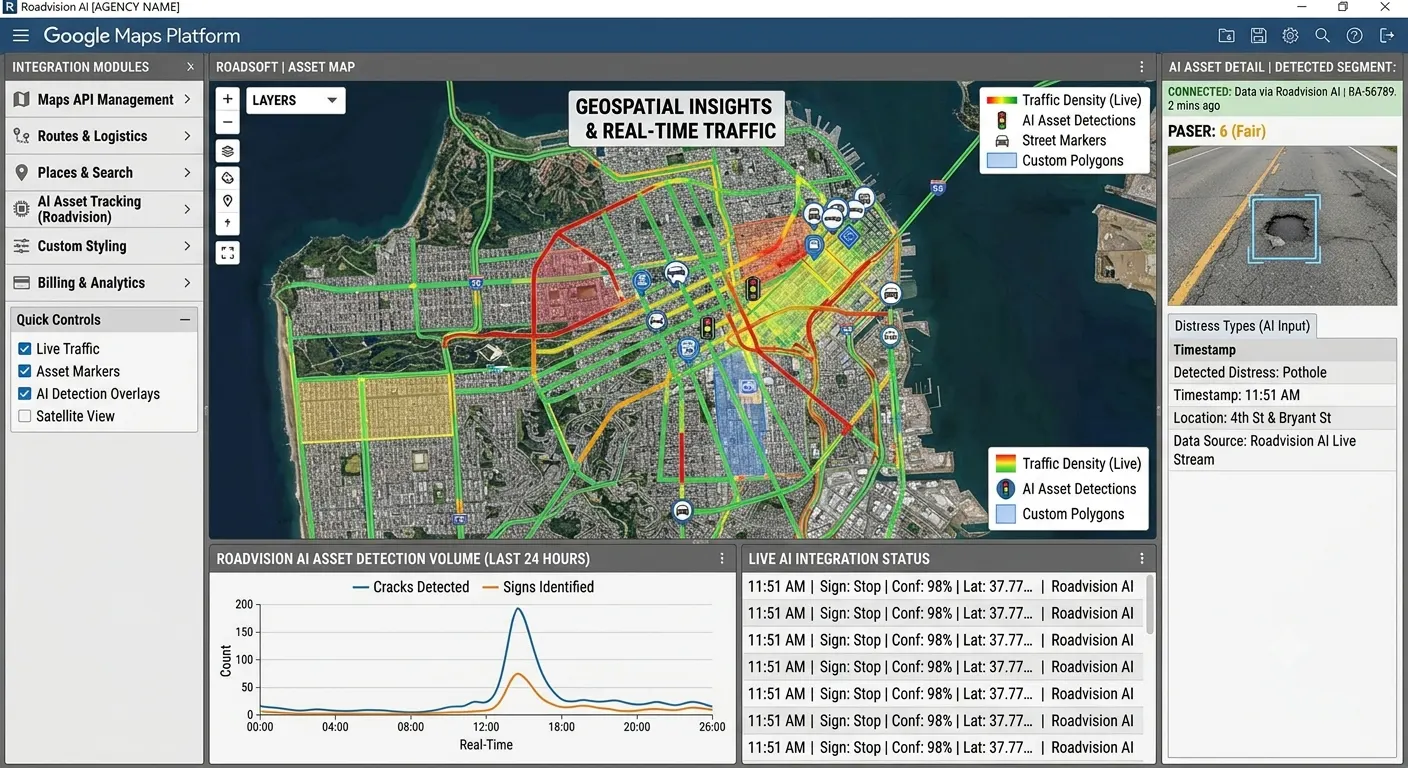Viewport: 1408px width, 768px height.
Task: Expand Places & Search chevron
Action: (x=187, y=173)
